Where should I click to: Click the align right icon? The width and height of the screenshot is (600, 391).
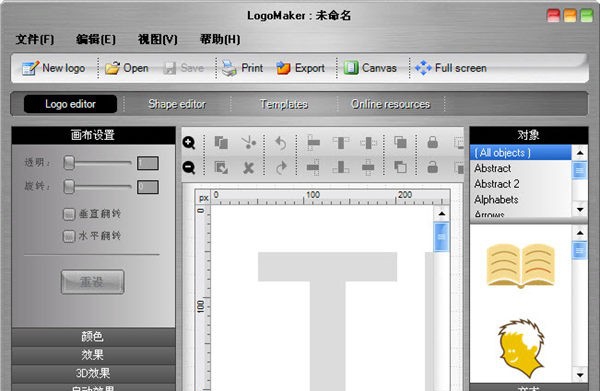point(313,168)
